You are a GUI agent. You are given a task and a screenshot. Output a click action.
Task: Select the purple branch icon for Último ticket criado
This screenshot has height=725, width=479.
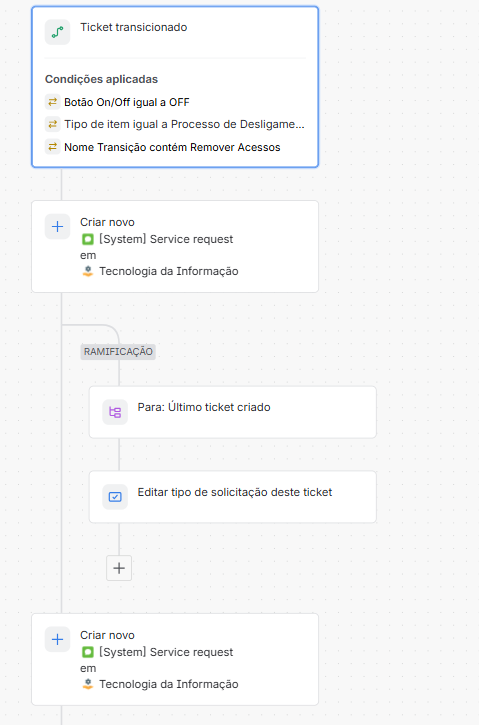pyautogui.click(x=115, y=412)
